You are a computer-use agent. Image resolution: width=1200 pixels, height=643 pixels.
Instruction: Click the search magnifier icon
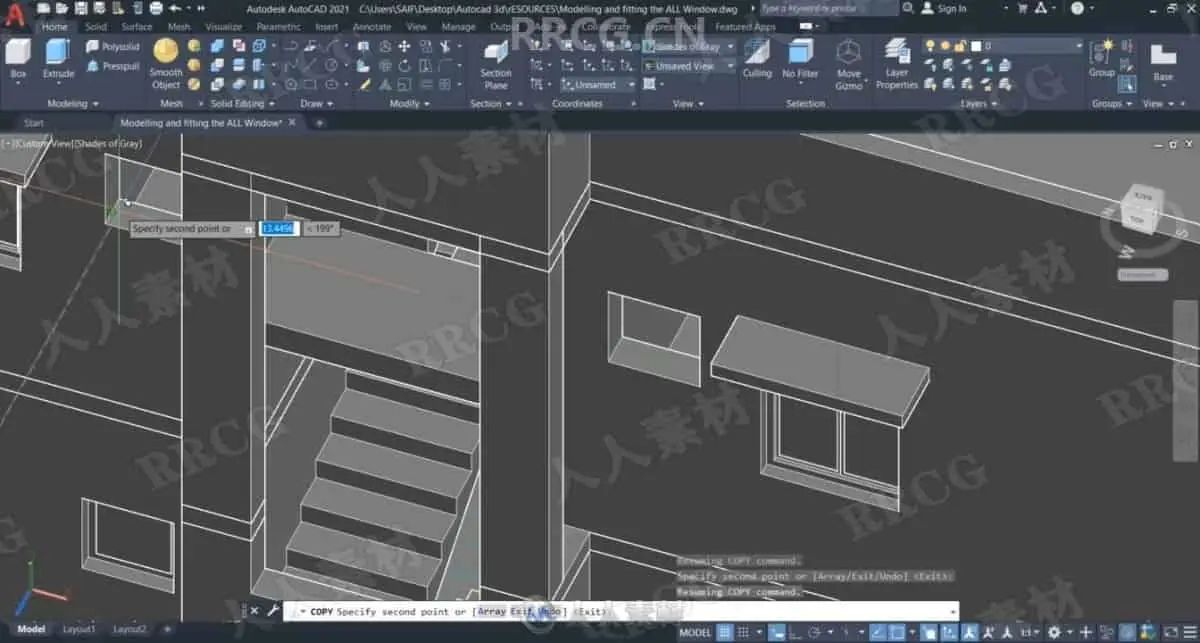pyautogui.click(x=908, y=8)
